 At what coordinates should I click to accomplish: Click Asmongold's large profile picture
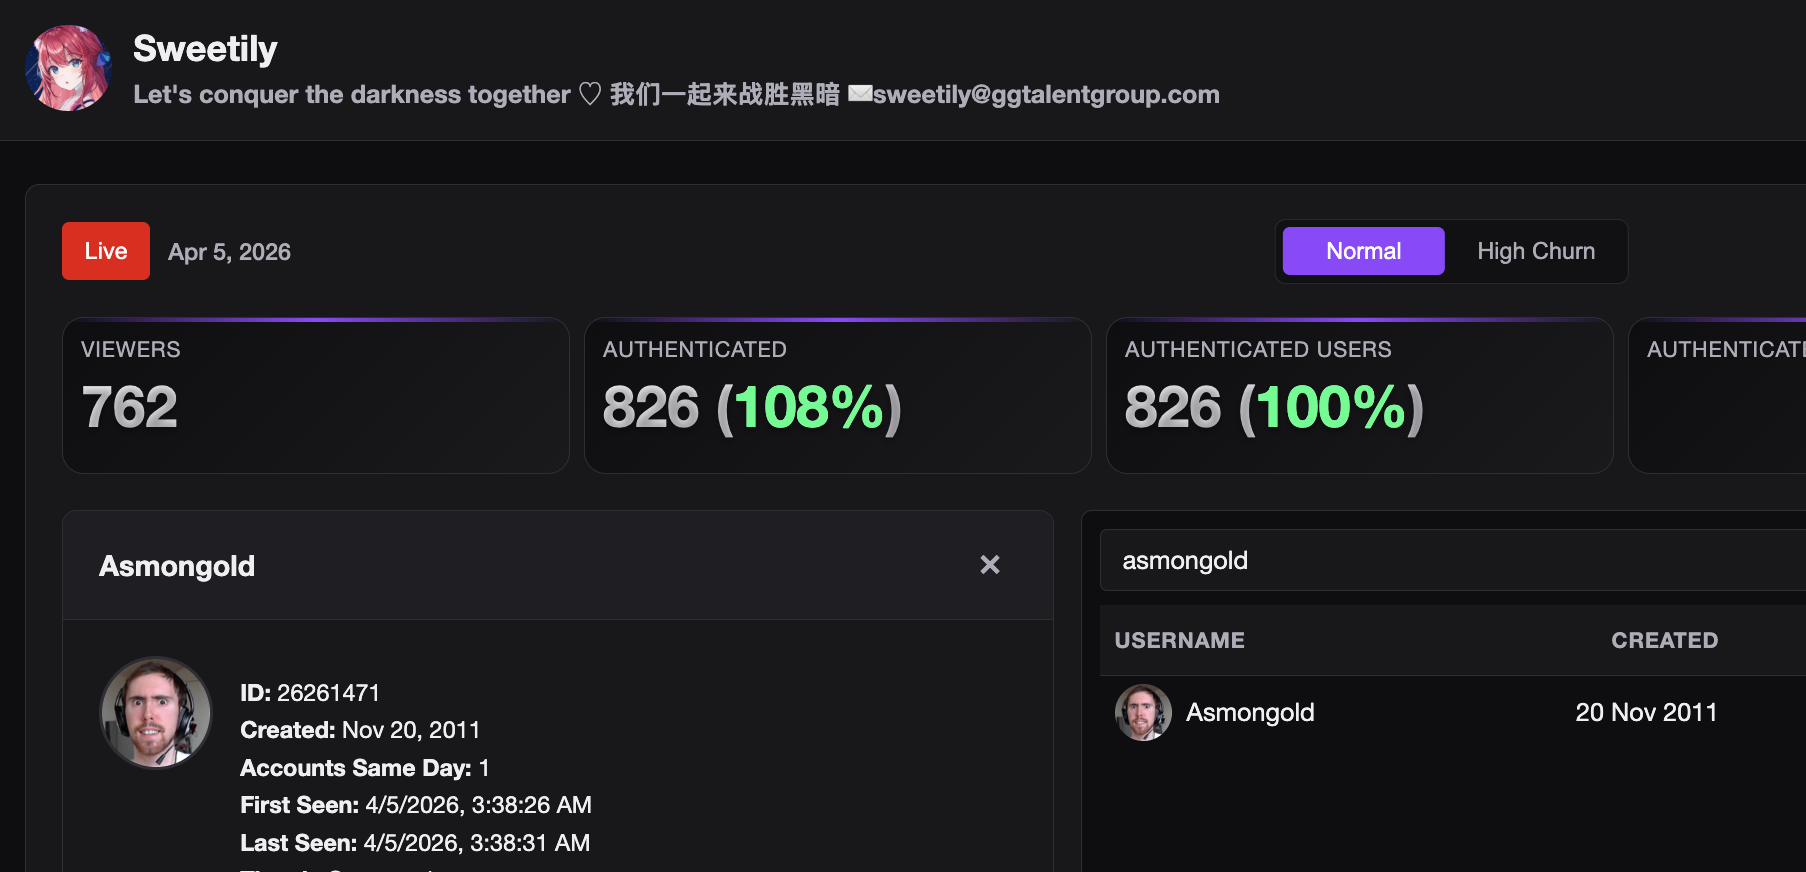[156, 712]
